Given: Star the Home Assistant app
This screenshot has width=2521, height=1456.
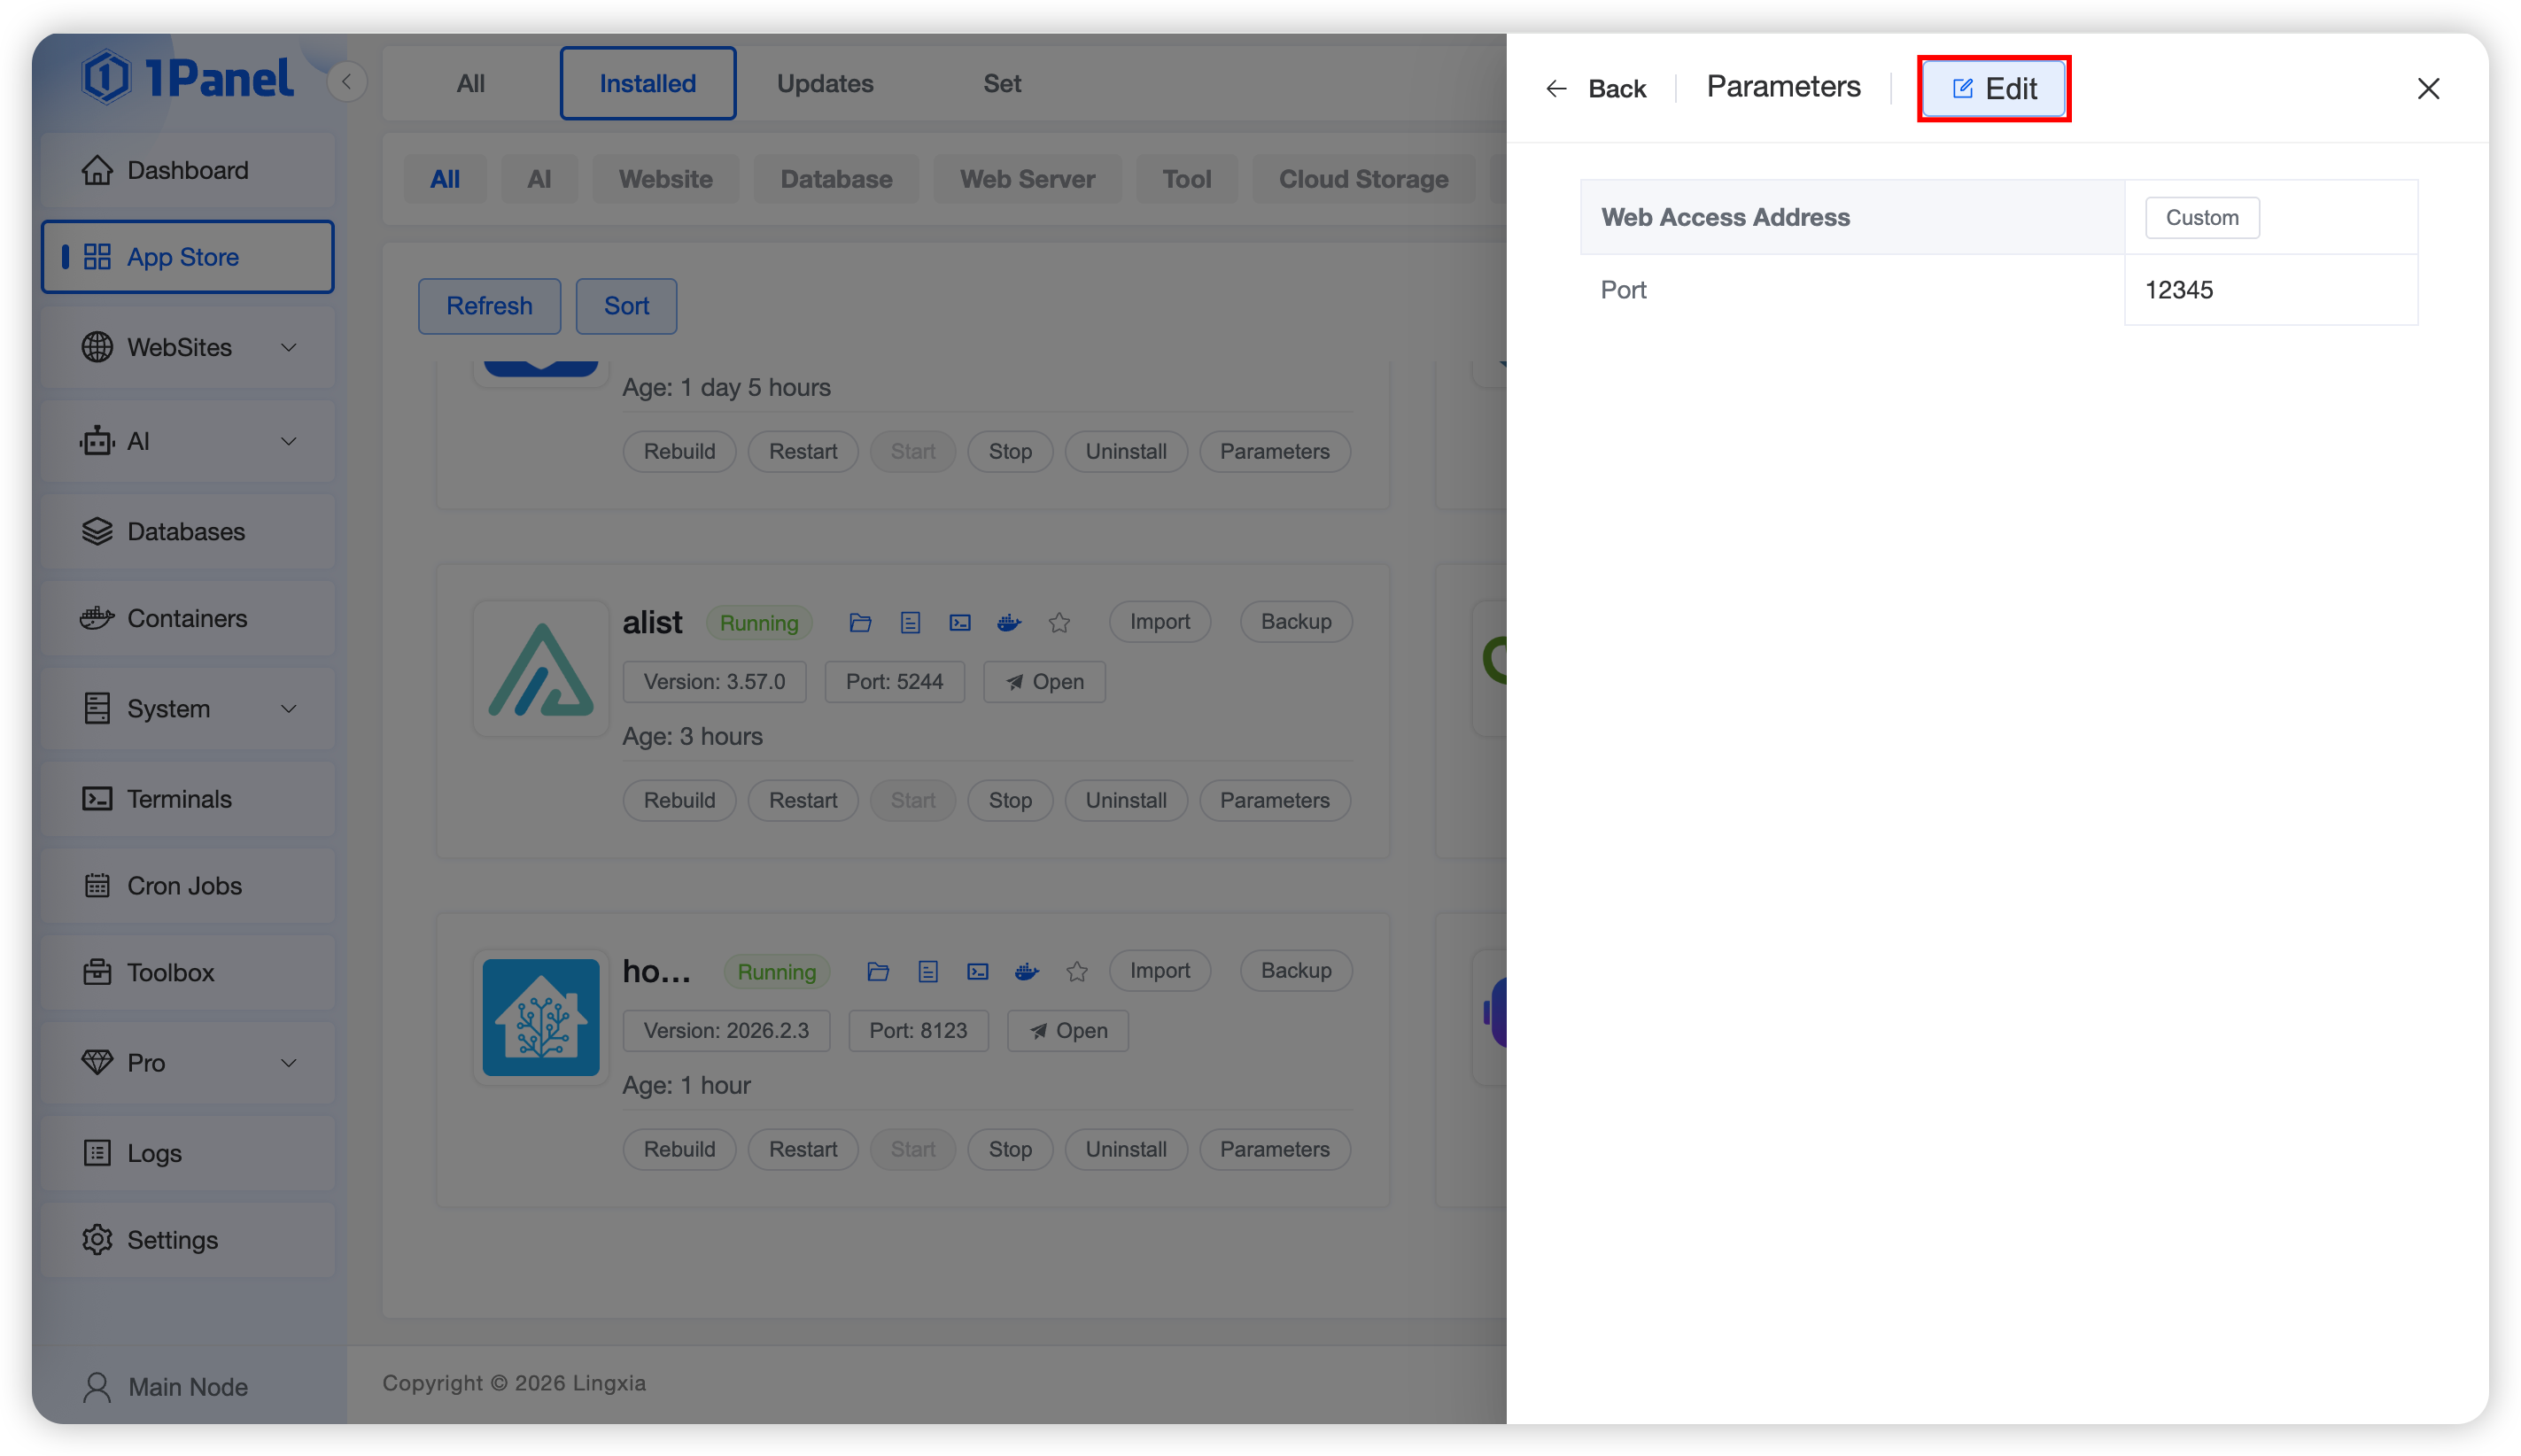Looking at the screenshot, I should pyautogui.click(x=1077, y=972).
